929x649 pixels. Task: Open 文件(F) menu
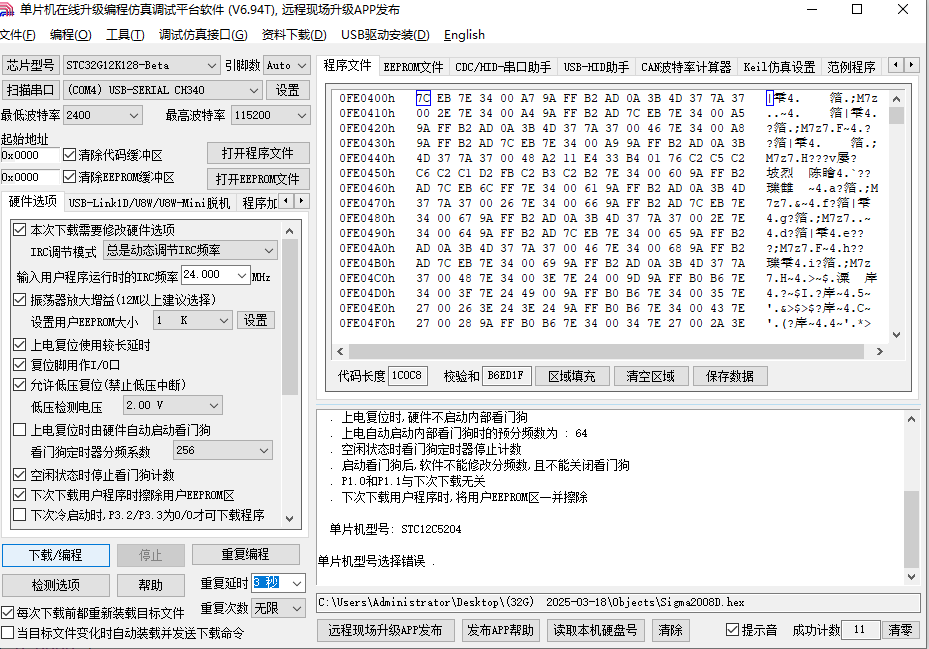click(x=18, y=35)
